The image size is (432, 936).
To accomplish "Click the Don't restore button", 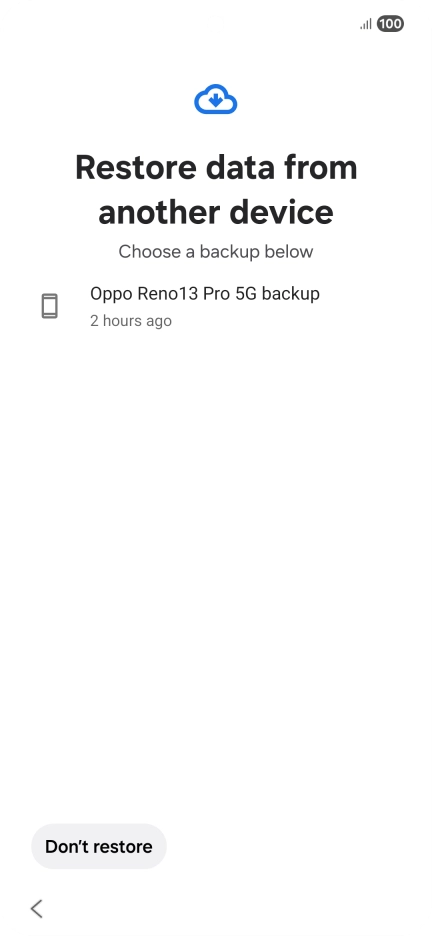I will click(x=98, y=846).
